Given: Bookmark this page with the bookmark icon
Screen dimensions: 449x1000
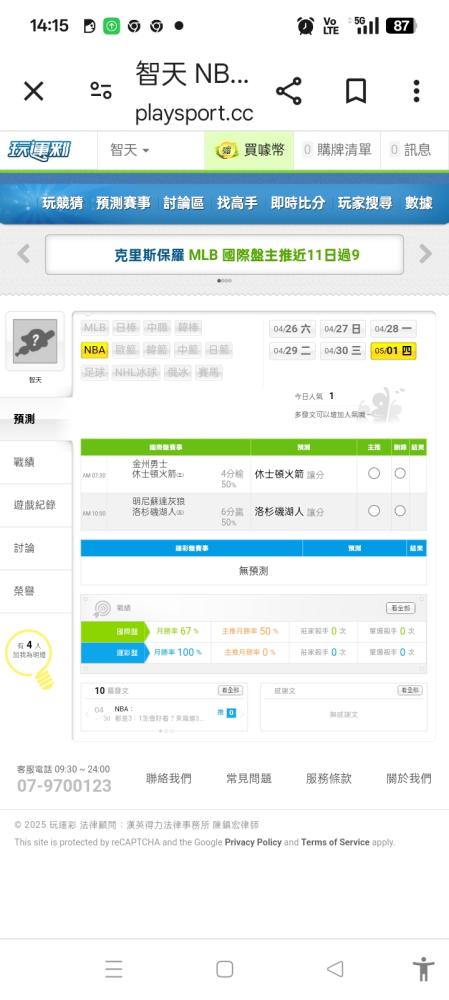Looking at the screenshot, I should tap(356, 91).
